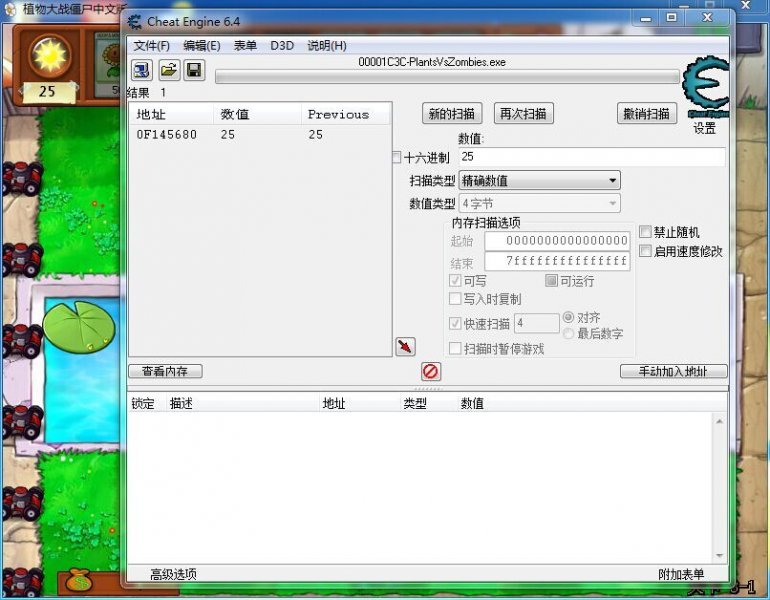Toggle the 可运行 checkbox

(551, 280)
